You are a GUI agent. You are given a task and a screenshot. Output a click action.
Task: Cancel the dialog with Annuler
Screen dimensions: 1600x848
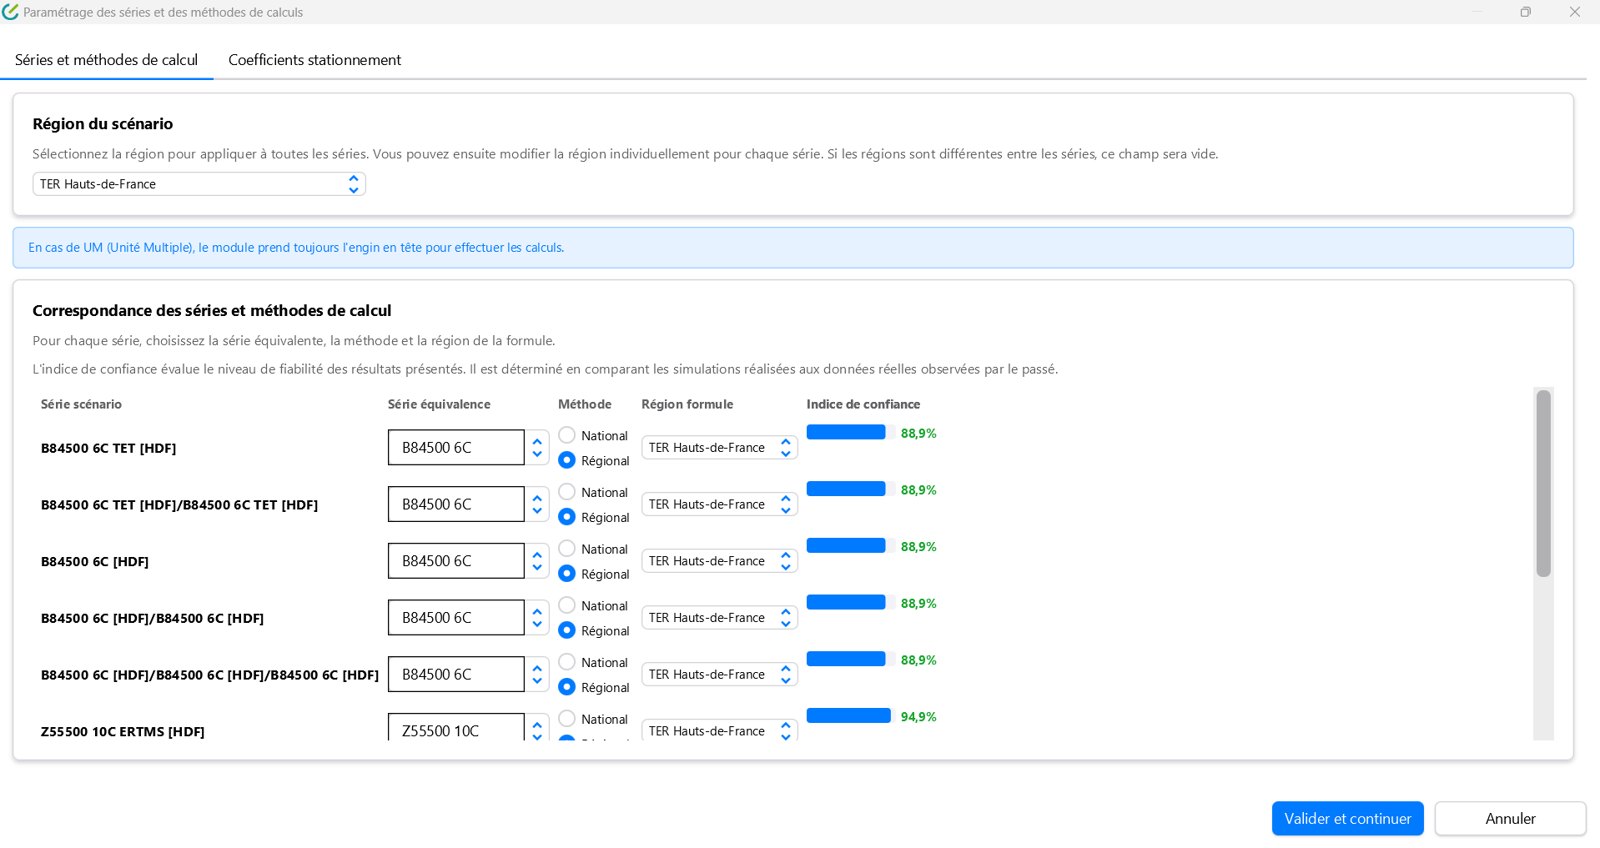click(1510, 818)
